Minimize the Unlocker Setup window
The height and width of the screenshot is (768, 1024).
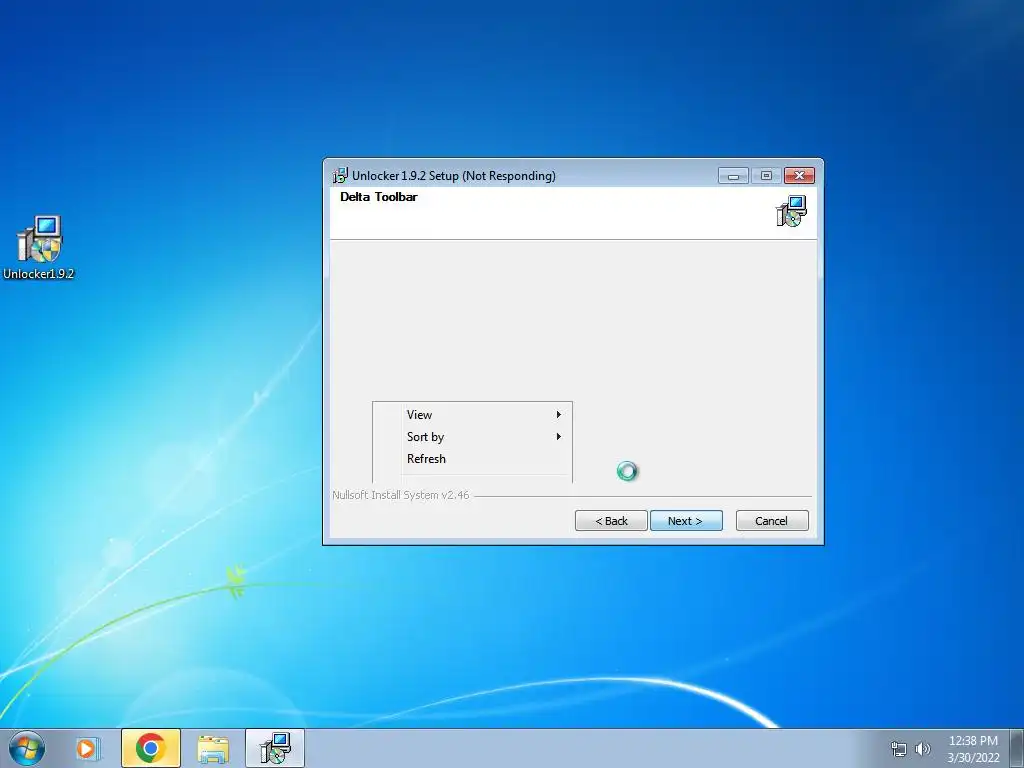pos(733,176)
